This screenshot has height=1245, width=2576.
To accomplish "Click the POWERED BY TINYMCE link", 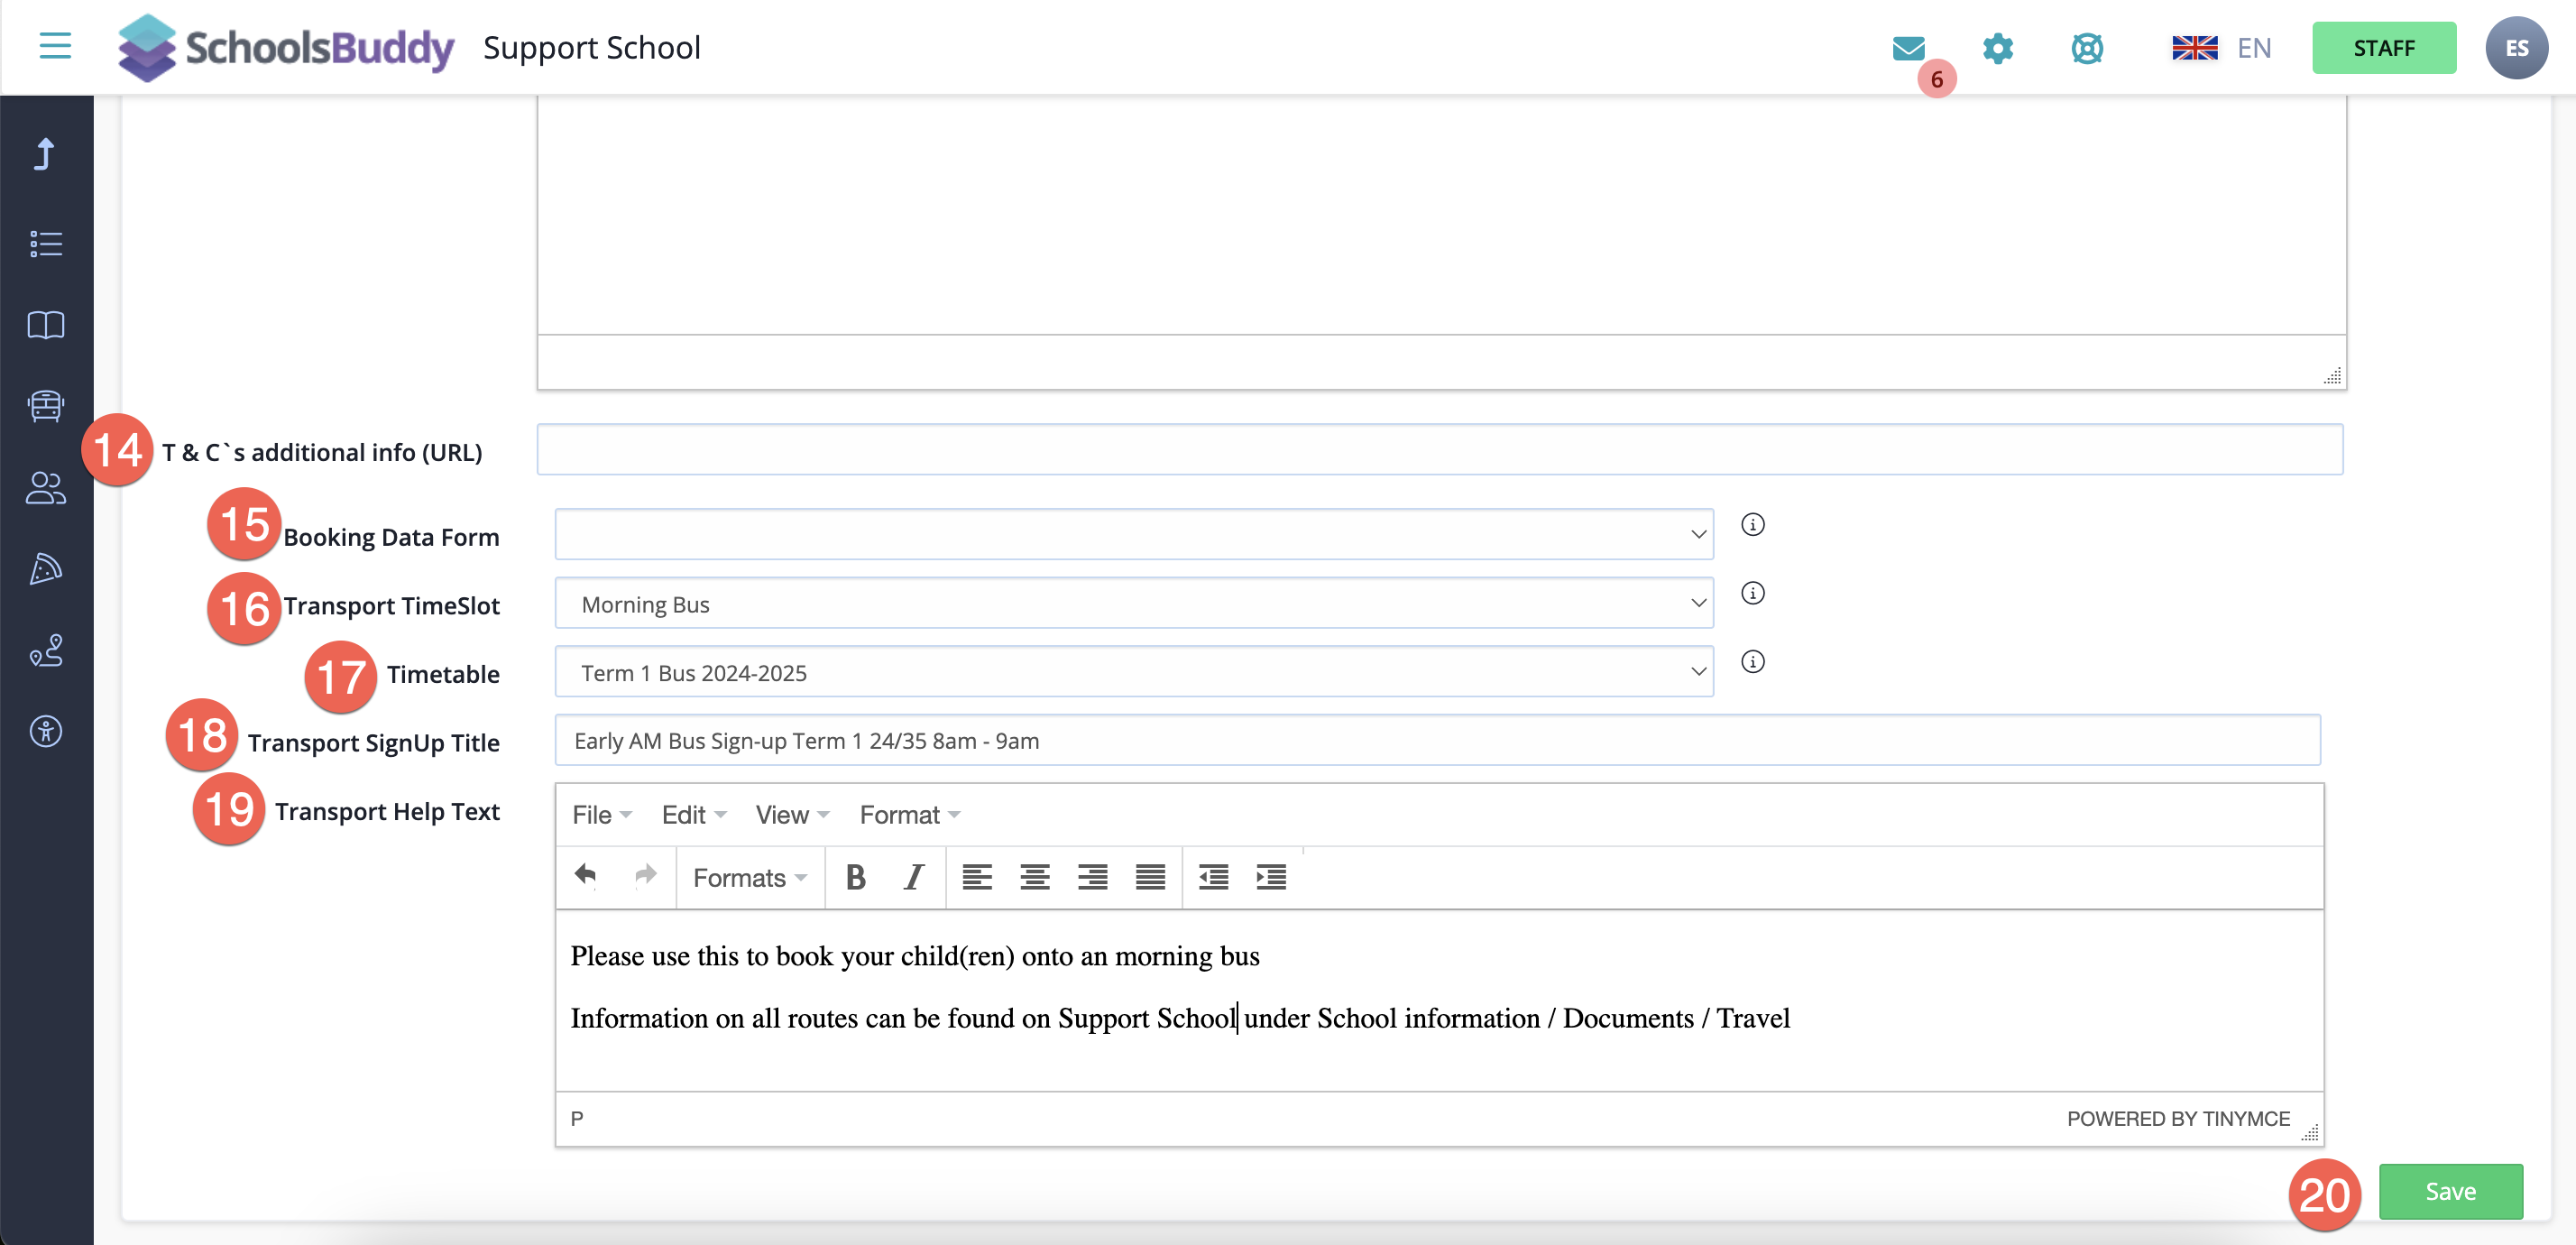I will click(x=2178, y=1118).
